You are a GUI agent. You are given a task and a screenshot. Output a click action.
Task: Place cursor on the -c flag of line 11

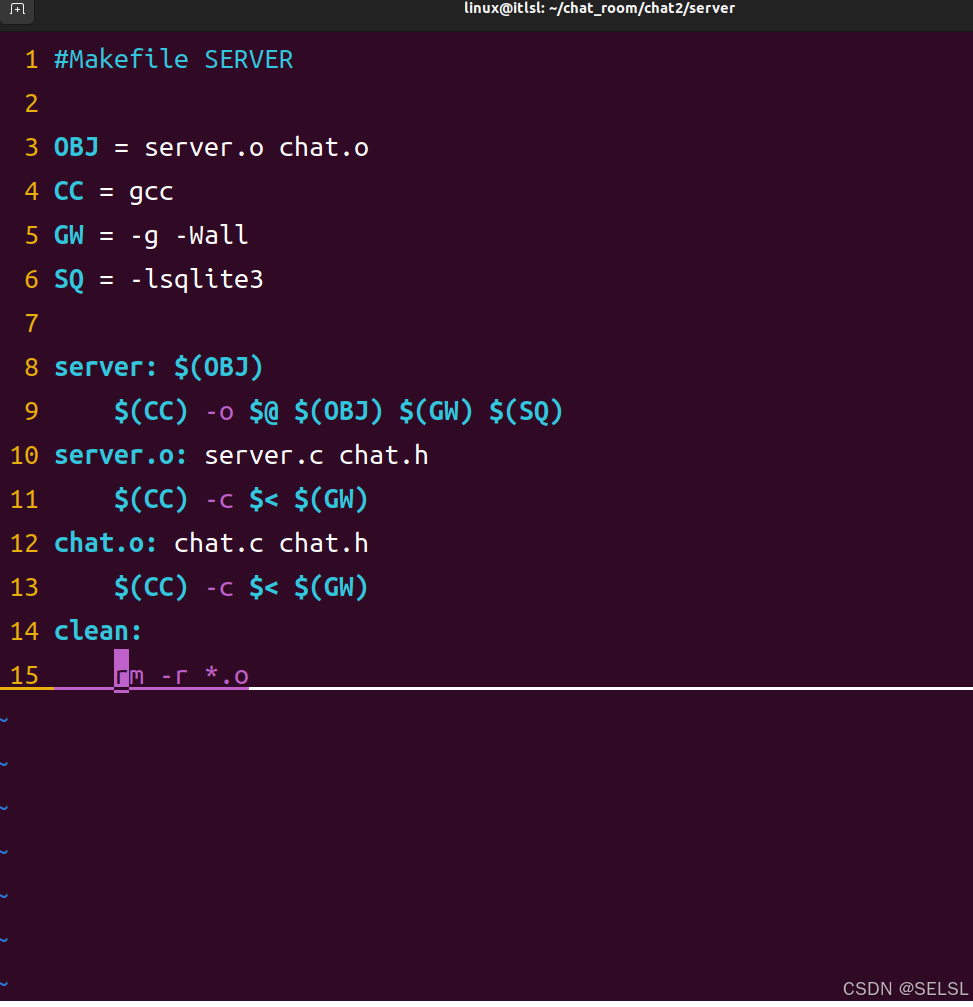[219, 499]
